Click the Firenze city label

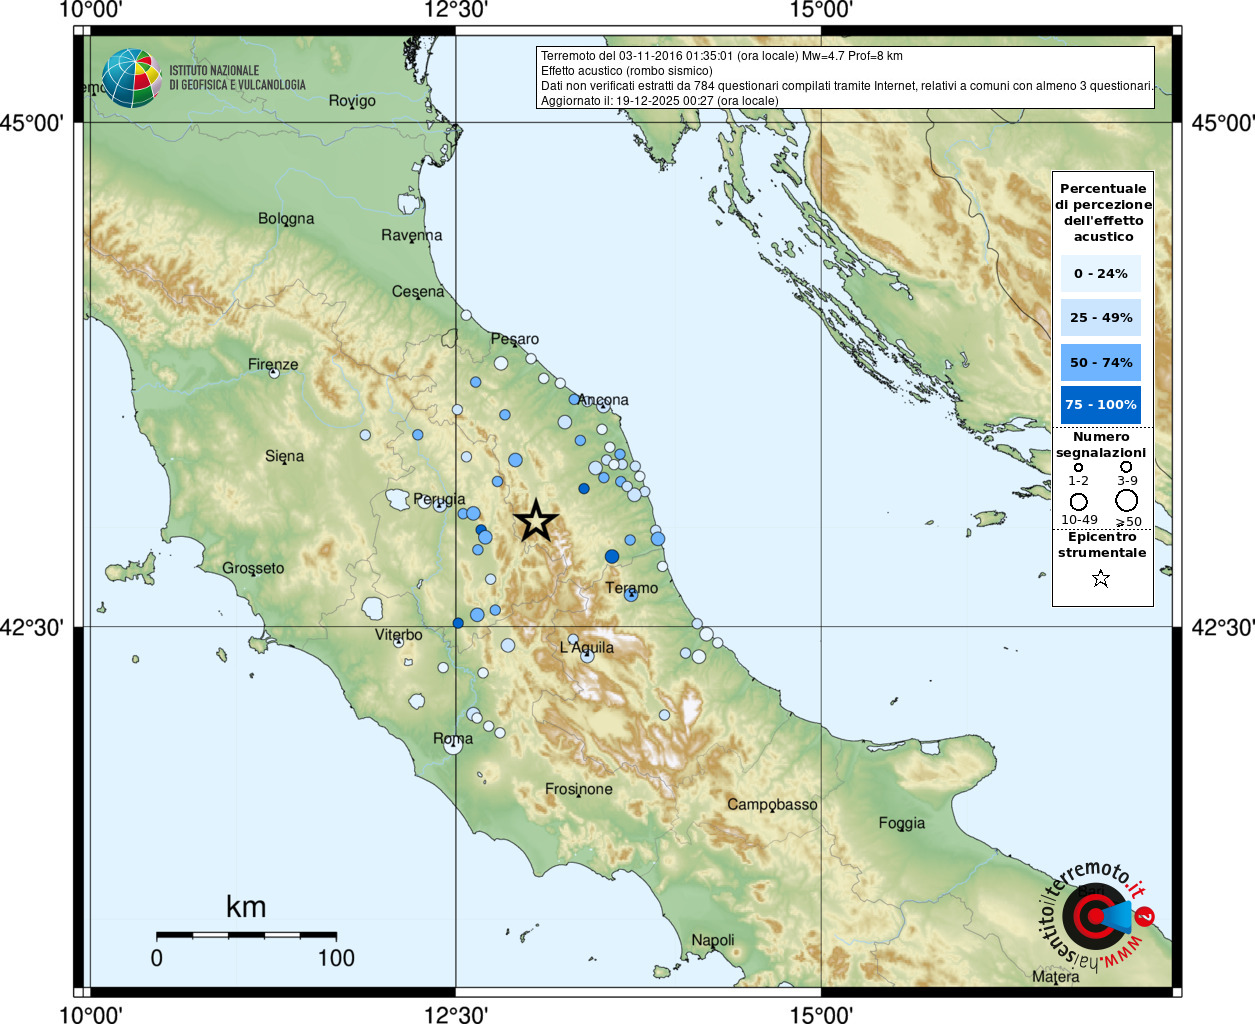(x=273, y=364)
